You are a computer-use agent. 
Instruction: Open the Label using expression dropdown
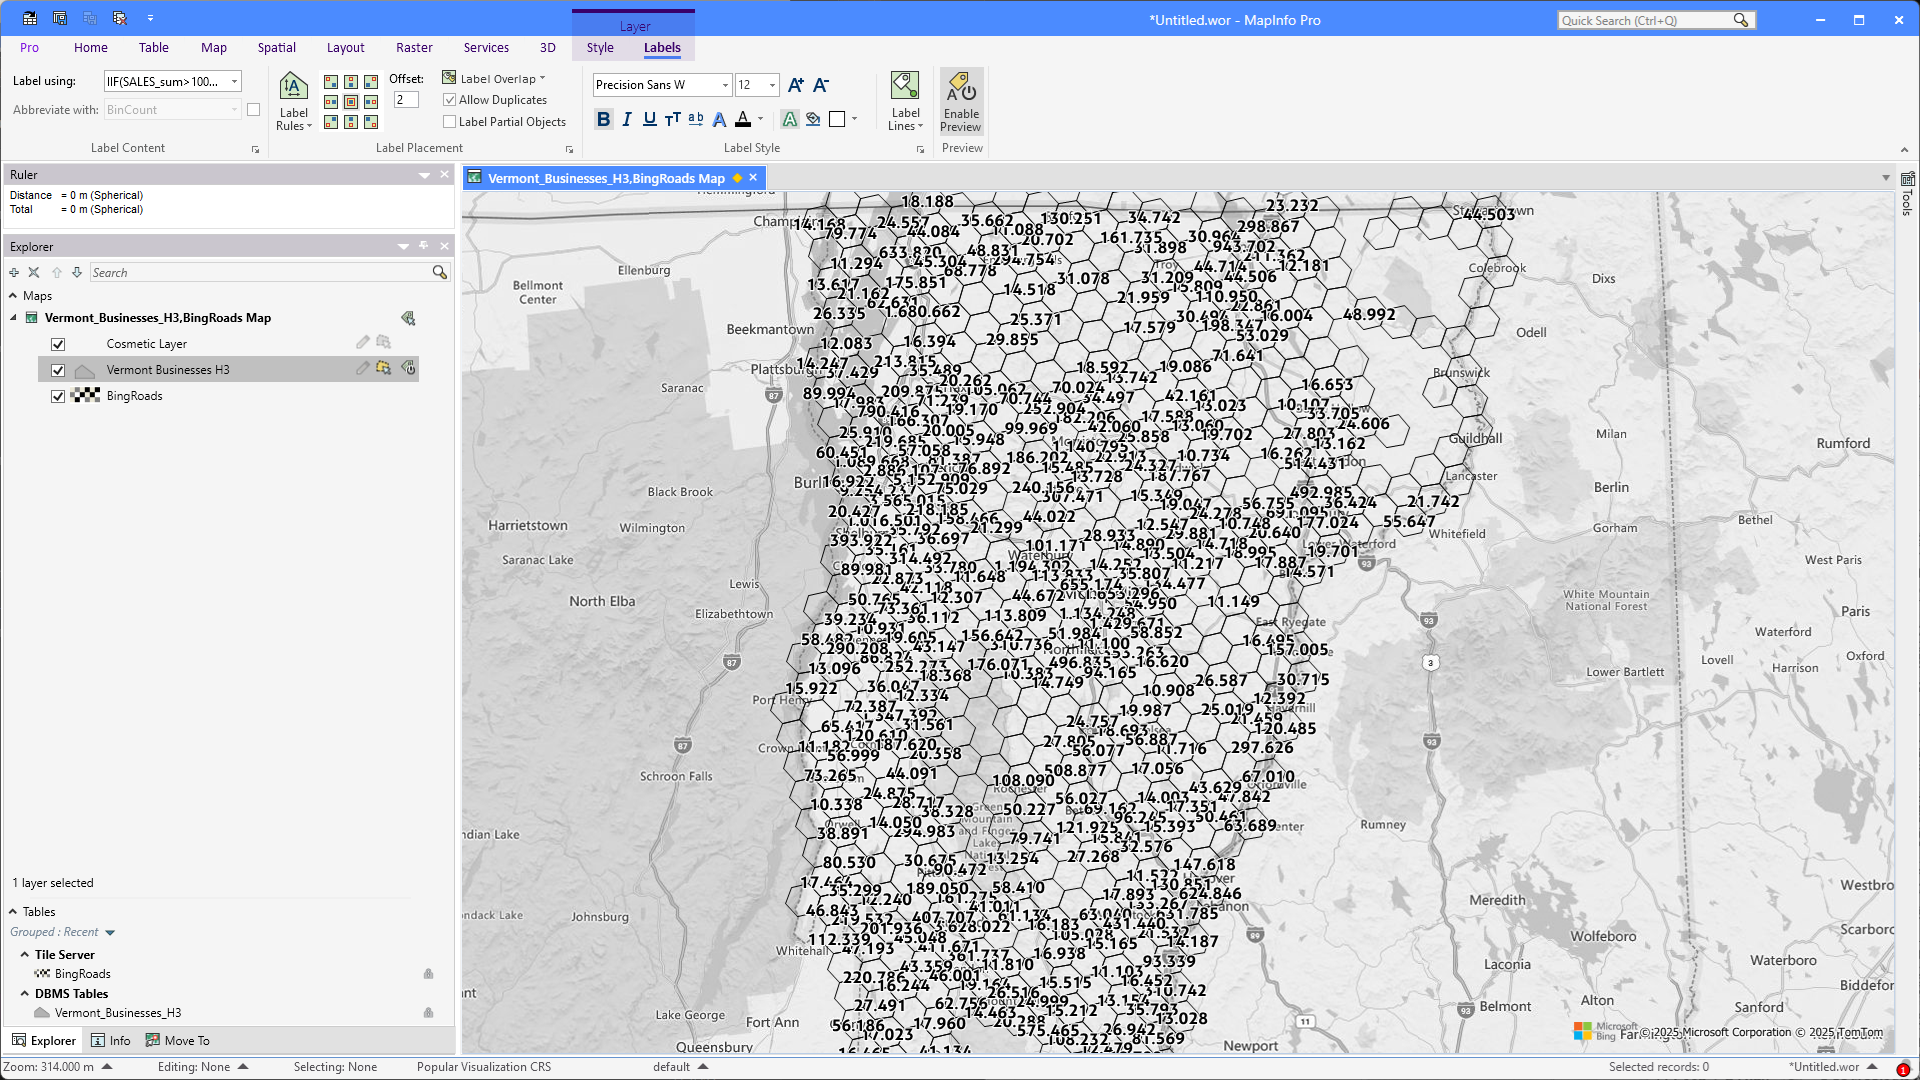pos(235,82)
